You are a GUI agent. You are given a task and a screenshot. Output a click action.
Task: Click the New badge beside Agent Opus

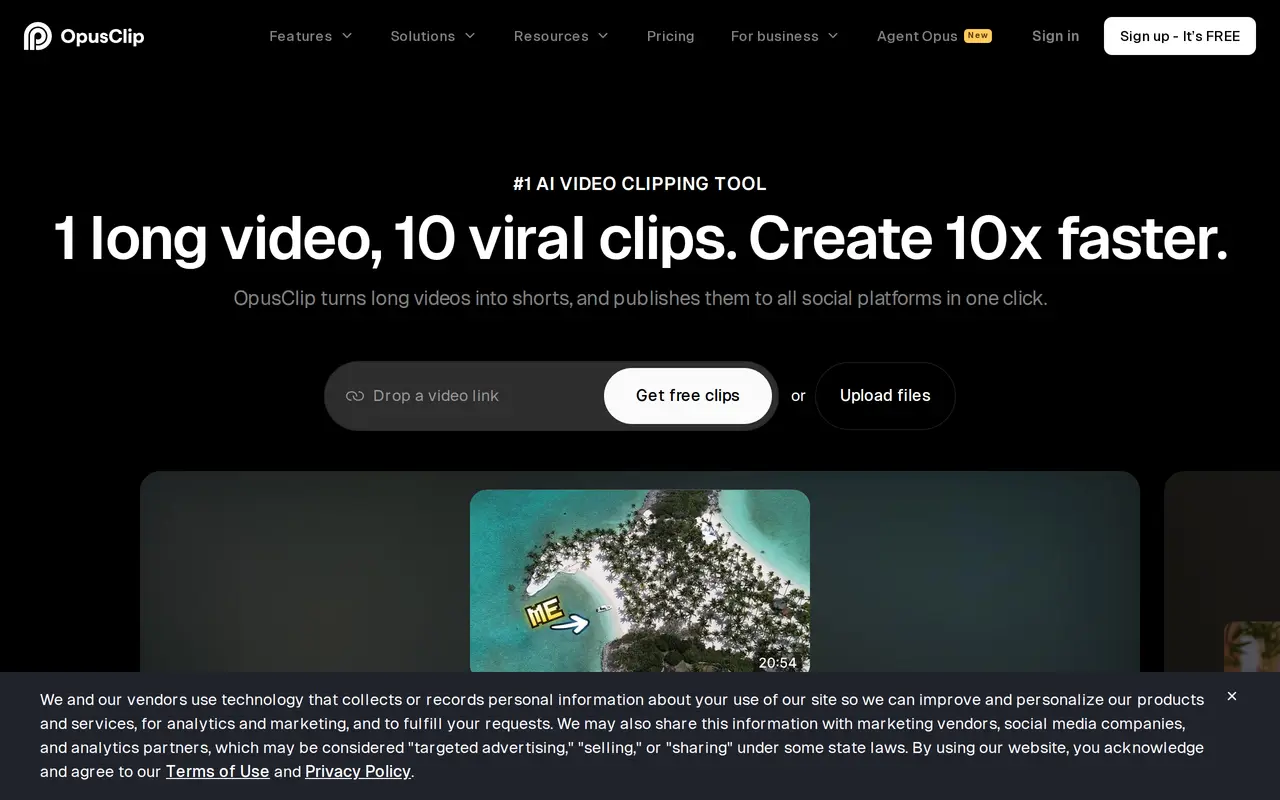978,35
